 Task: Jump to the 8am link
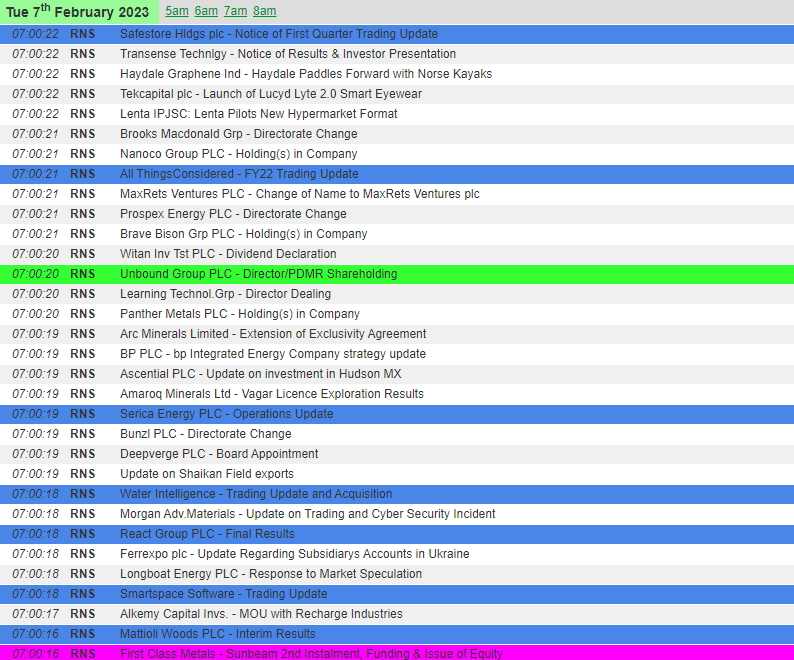(265, 11)
